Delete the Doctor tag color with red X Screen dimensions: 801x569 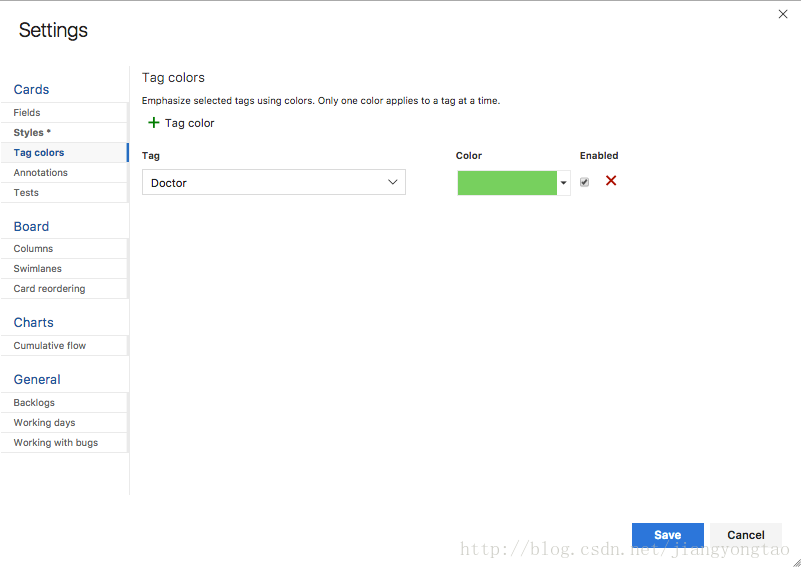(x=611, y=180)
